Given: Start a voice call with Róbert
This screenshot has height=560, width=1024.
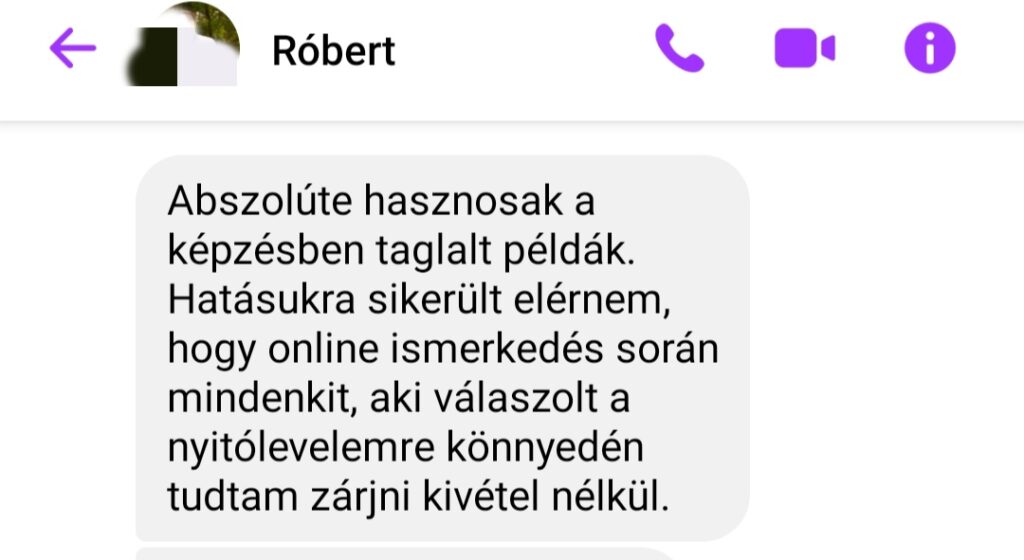Looking at the screenshot, I should coord(679,48).
